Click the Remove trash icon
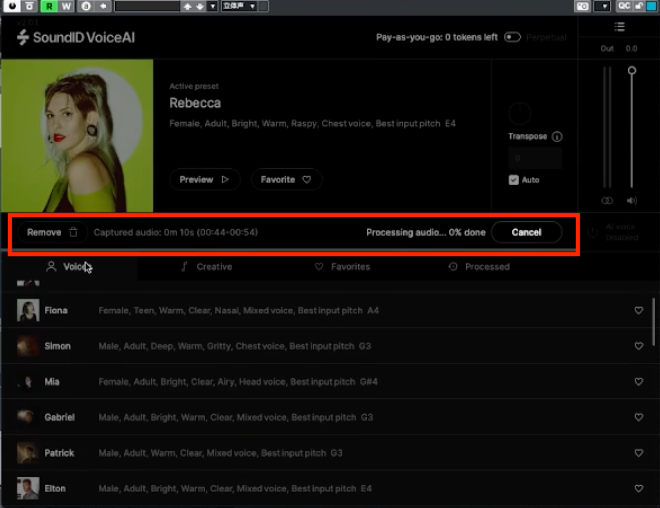Image resolution: width=660 pixels, height=508 pixels. pos(73,232)
